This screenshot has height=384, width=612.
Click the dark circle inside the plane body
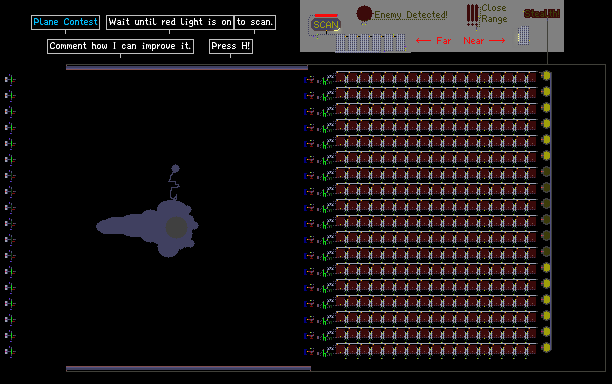pos(176,228)
